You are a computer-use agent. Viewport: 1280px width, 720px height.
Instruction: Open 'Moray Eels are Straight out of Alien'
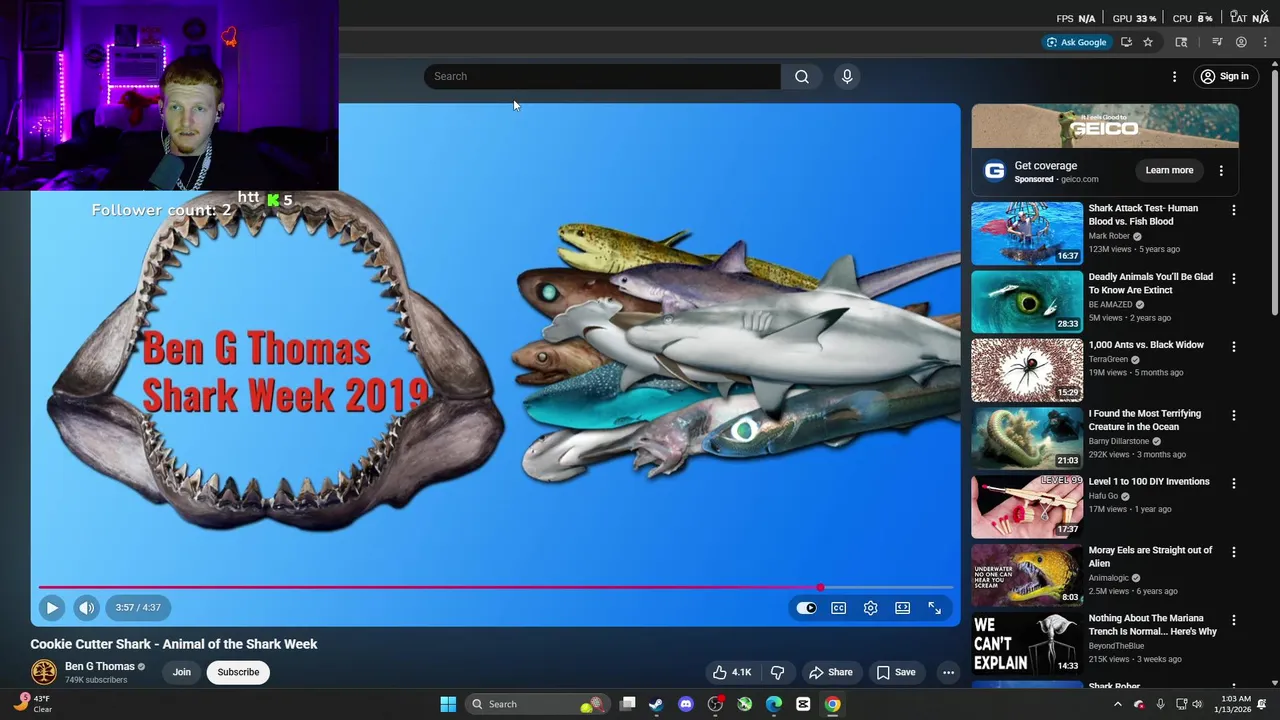1150,557
